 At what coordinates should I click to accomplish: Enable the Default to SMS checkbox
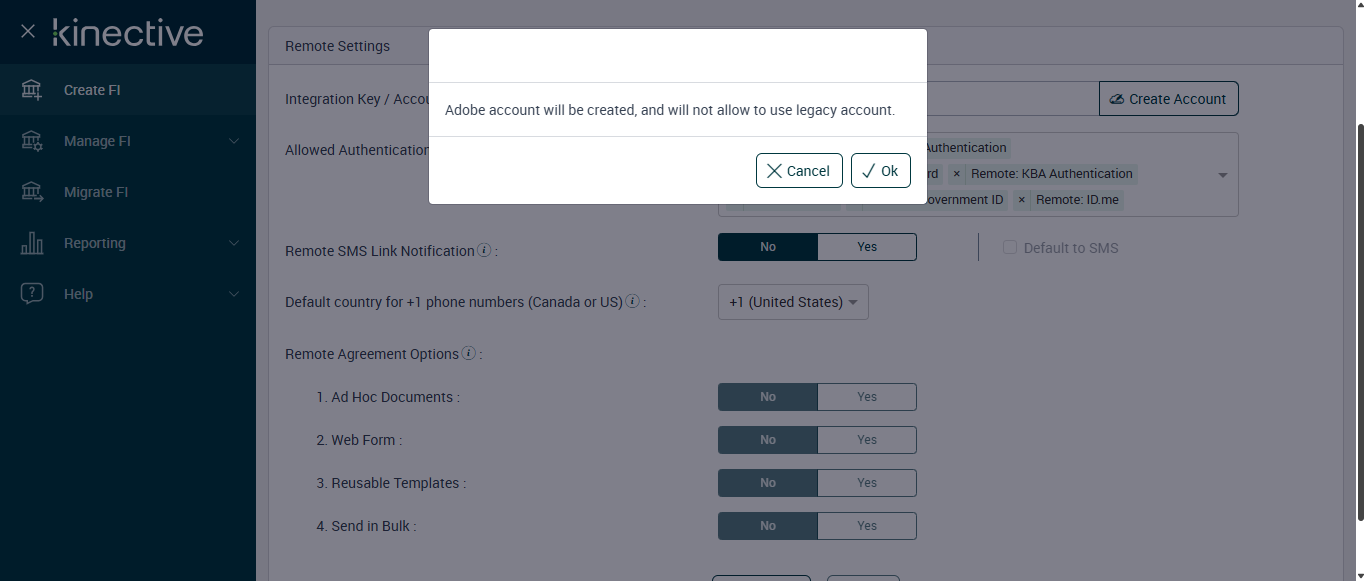point(1010,247)
